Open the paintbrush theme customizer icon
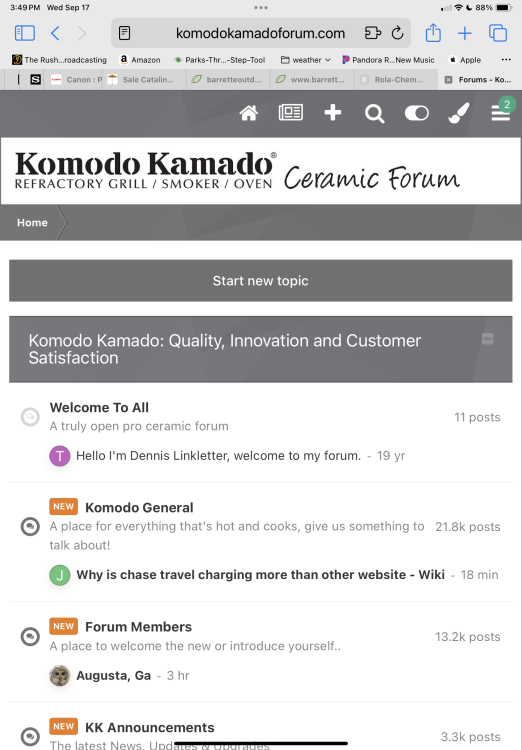This screenshot has width=522, height=750. [x=458, y=113]
